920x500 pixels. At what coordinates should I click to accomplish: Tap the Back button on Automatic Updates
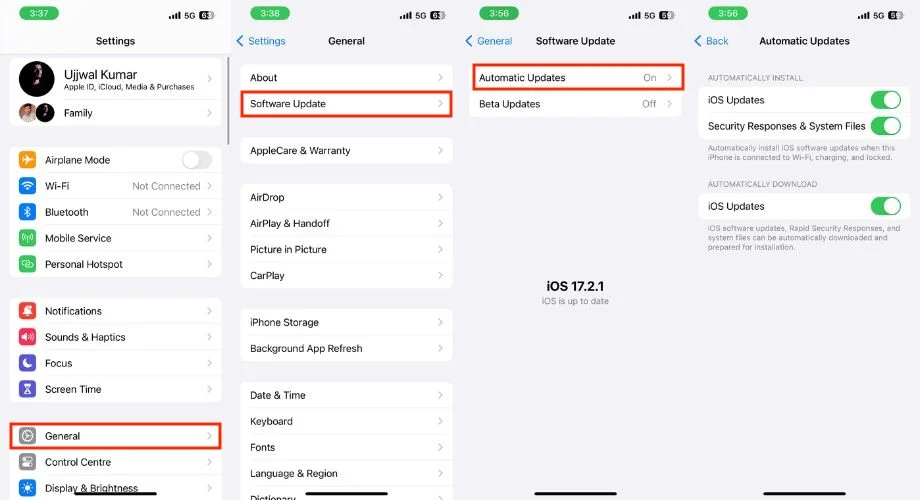coord(711,41)
